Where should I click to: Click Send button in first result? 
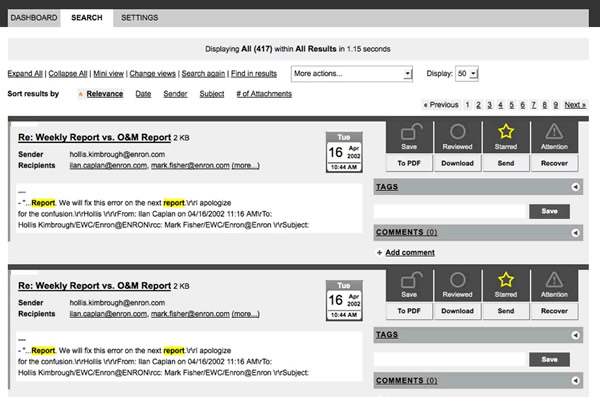coord(506,163)
